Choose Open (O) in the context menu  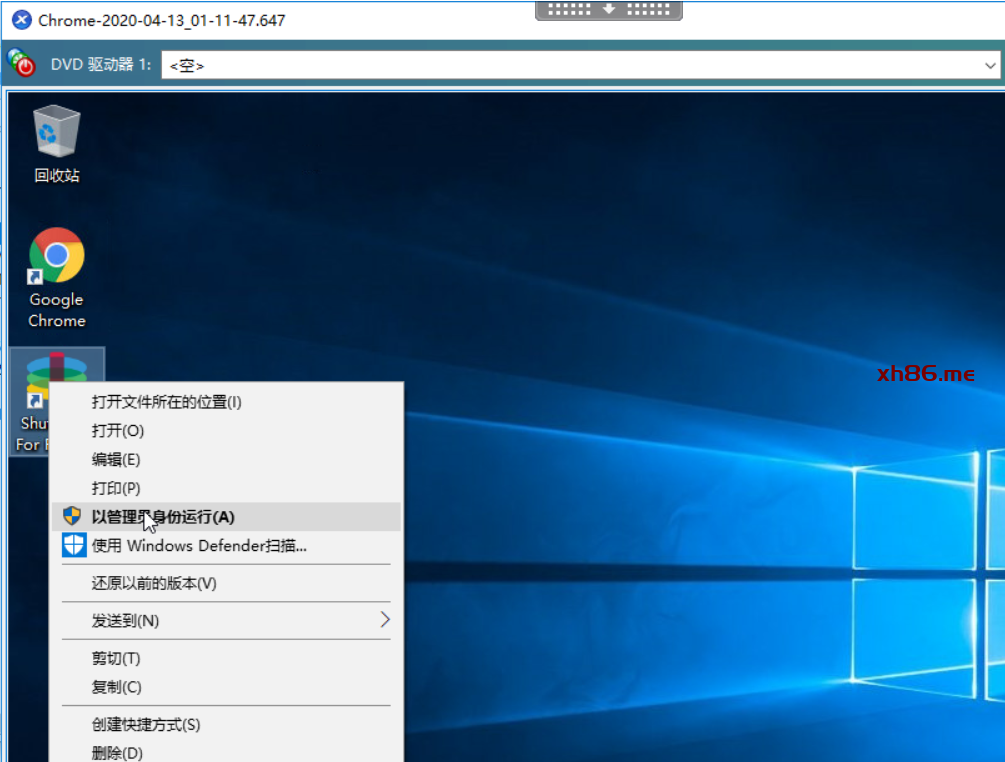118,430
